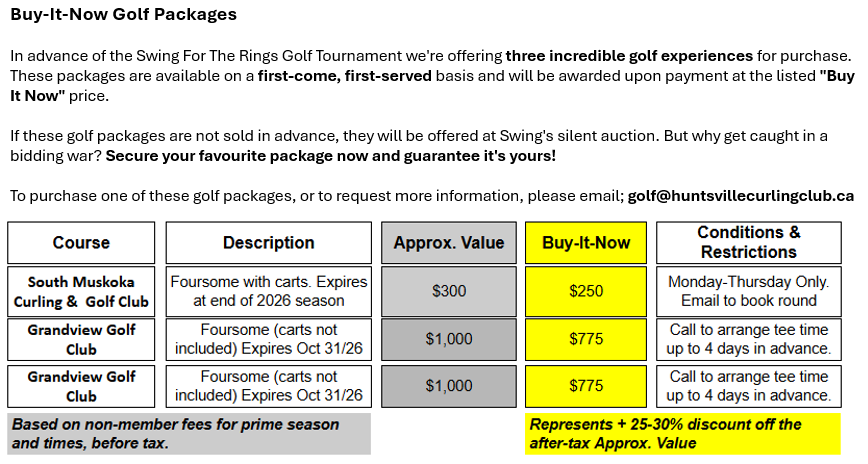Click the Conditions & Restrictions header cell
This screenshot has height=464, width=868.
(748, 243)
